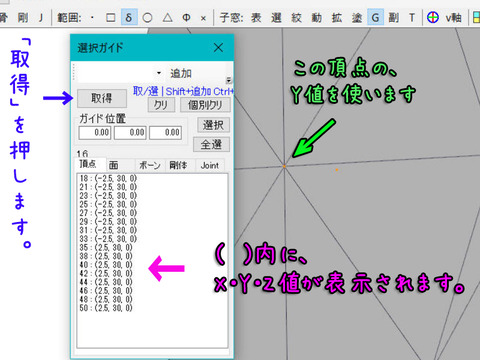Focus the first ガイド位置 X field

95,133
